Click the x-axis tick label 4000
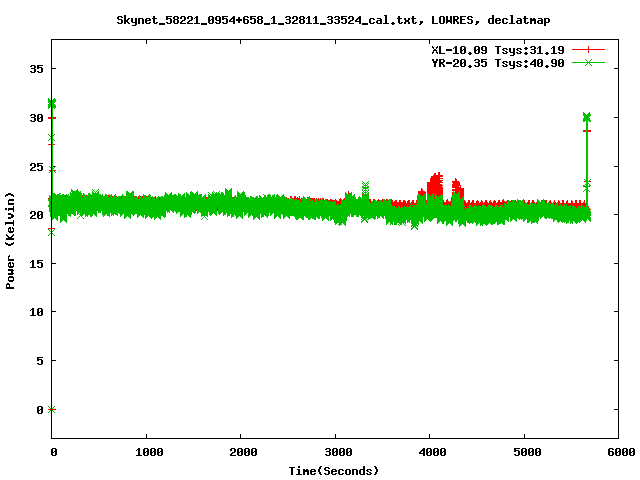The height and width of the screenshot is (480, 640). pos(432,452)
